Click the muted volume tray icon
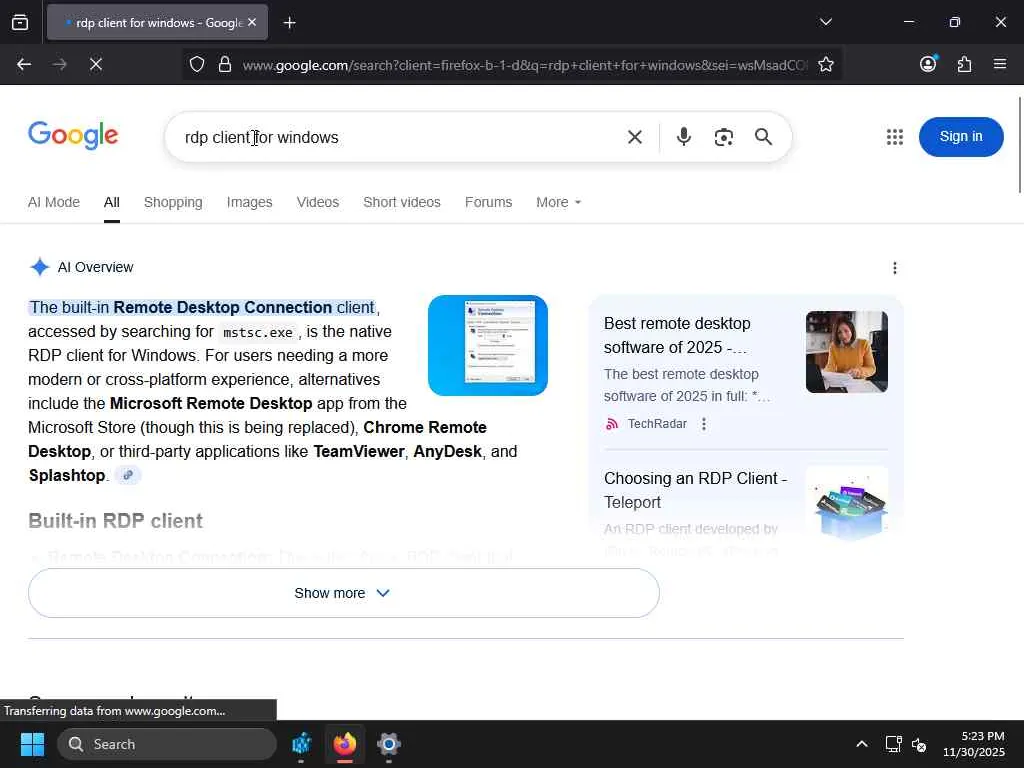Image resolution: width=1024 pixels, height=768 pixels. point(919,744)
